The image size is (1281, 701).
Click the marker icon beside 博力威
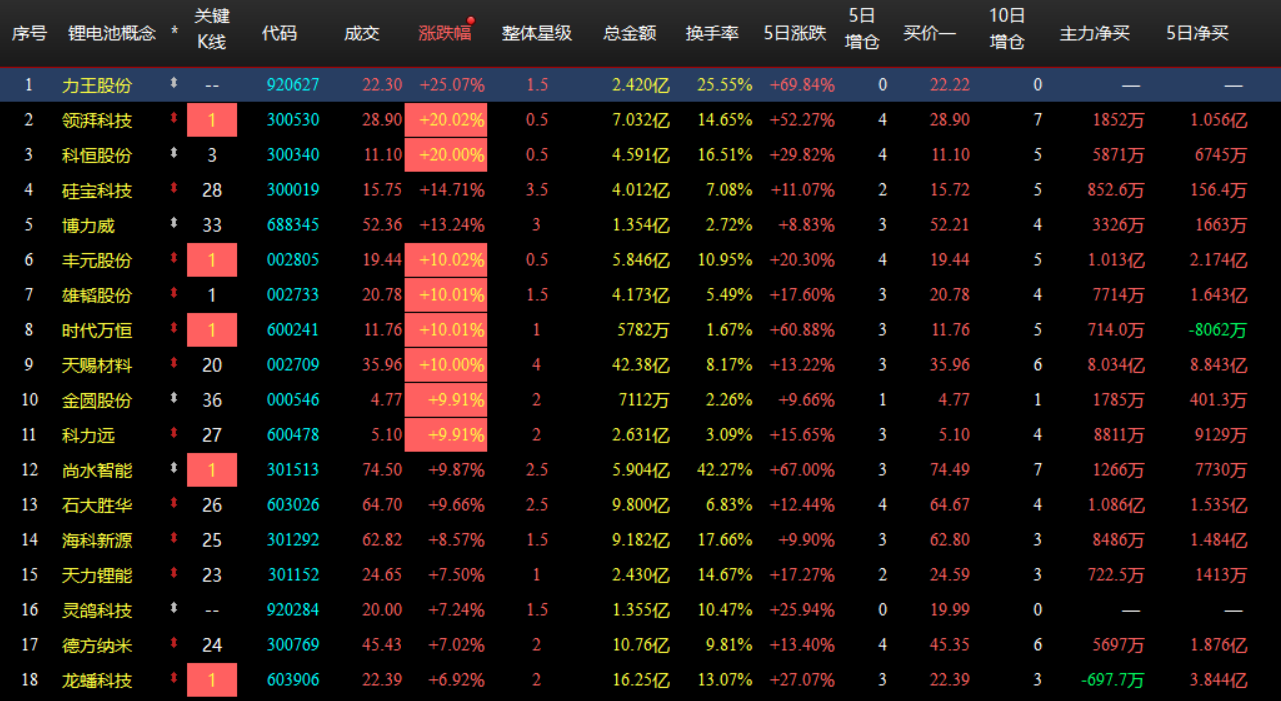(175, 224)
